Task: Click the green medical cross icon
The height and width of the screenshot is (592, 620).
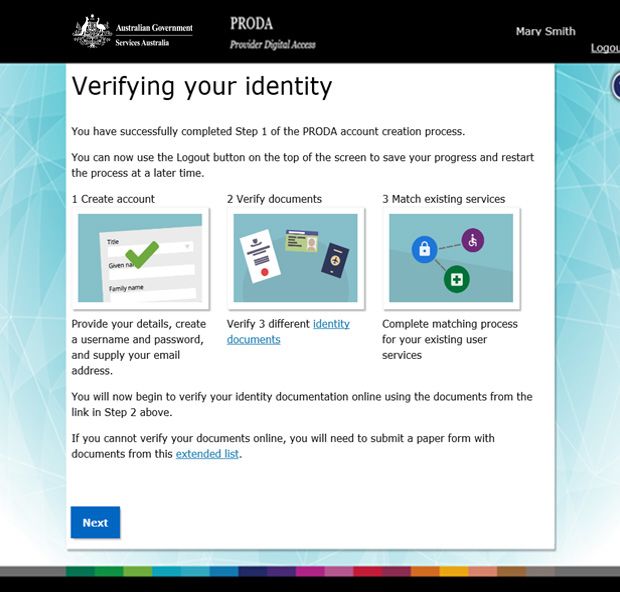Action: [457, 279]
